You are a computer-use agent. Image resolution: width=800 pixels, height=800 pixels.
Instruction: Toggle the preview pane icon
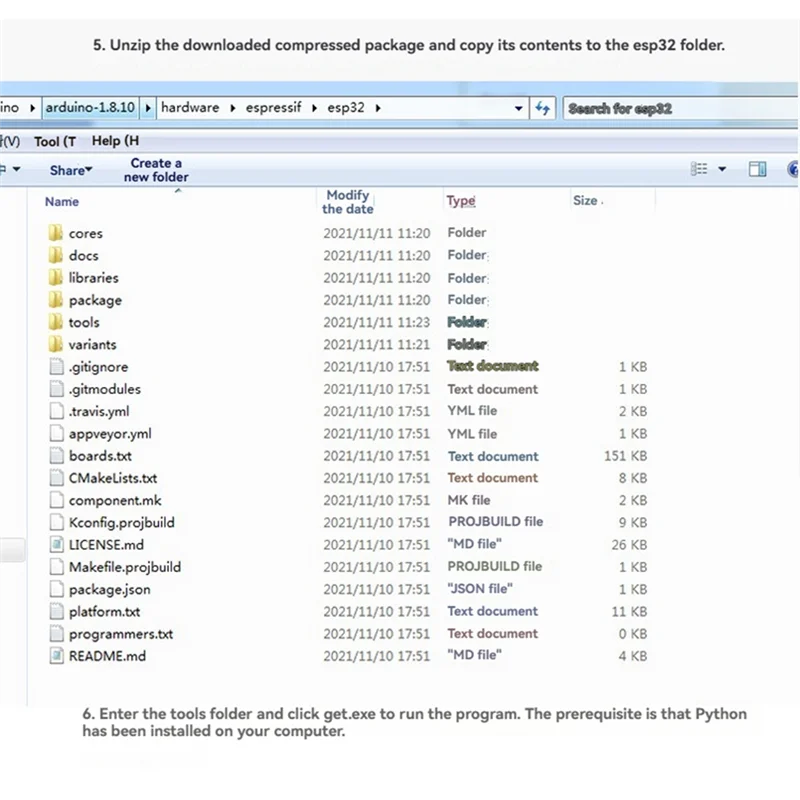click(x=757, y=170)
